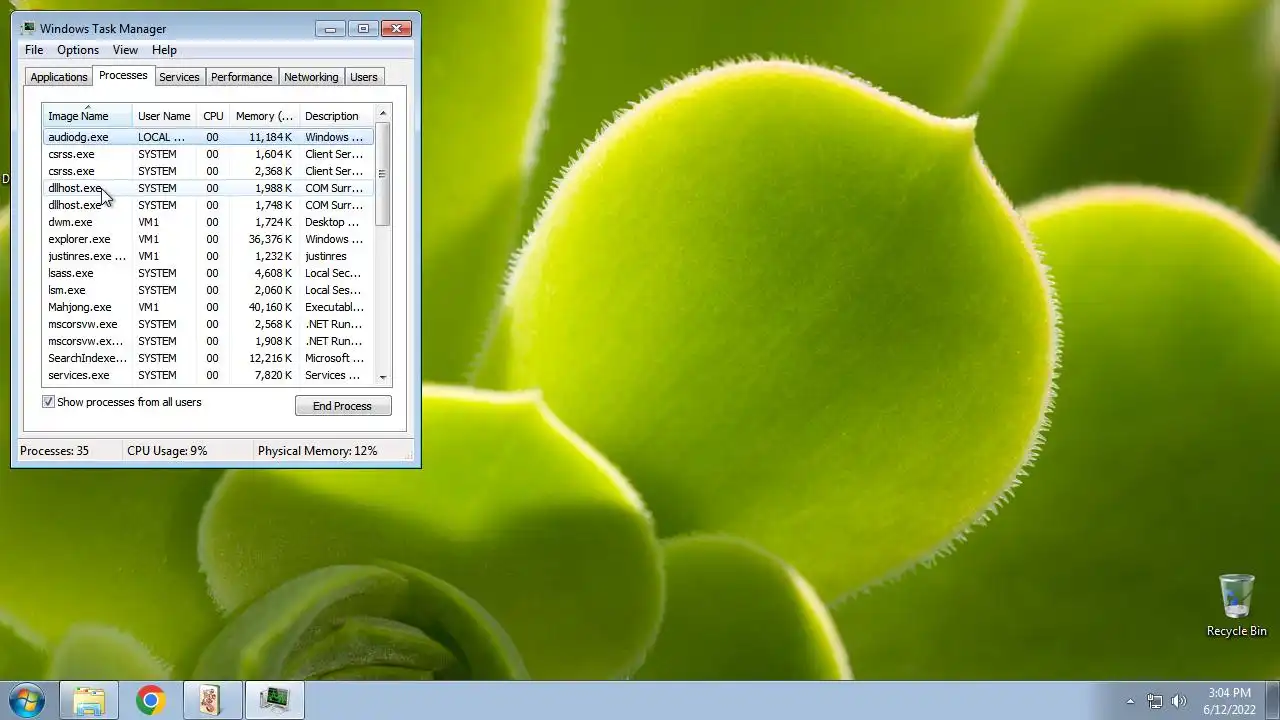Select the dwm.exe process
The image size is (1280, 720).
(x=208, y=222)
